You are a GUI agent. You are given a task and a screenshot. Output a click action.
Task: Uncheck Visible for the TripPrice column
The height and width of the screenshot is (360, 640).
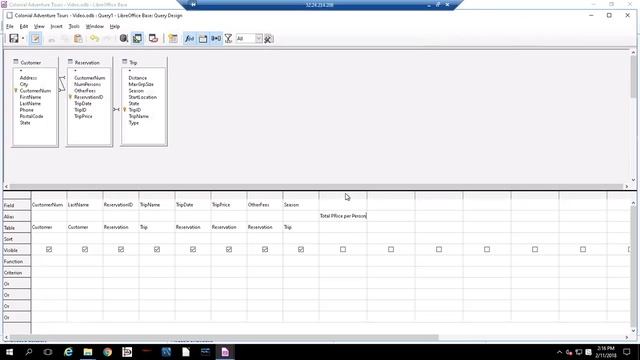pyautogui.click(x=229, y=249)
